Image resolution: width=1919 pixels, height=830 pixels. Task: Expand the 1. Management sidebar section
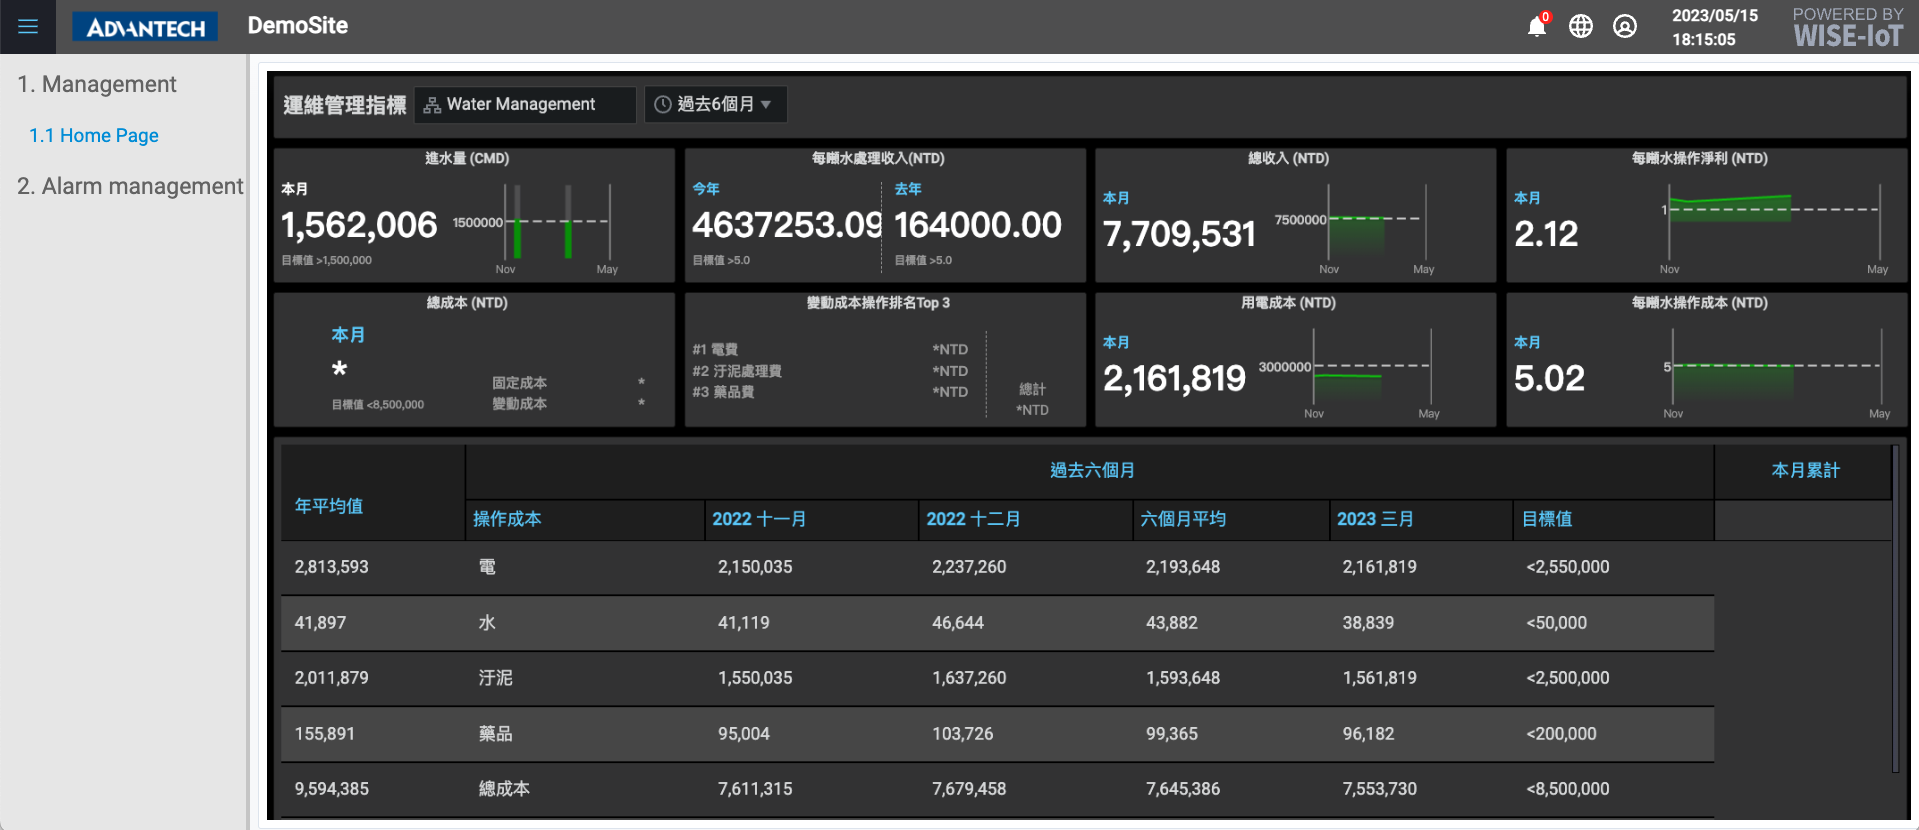point(97,85)
